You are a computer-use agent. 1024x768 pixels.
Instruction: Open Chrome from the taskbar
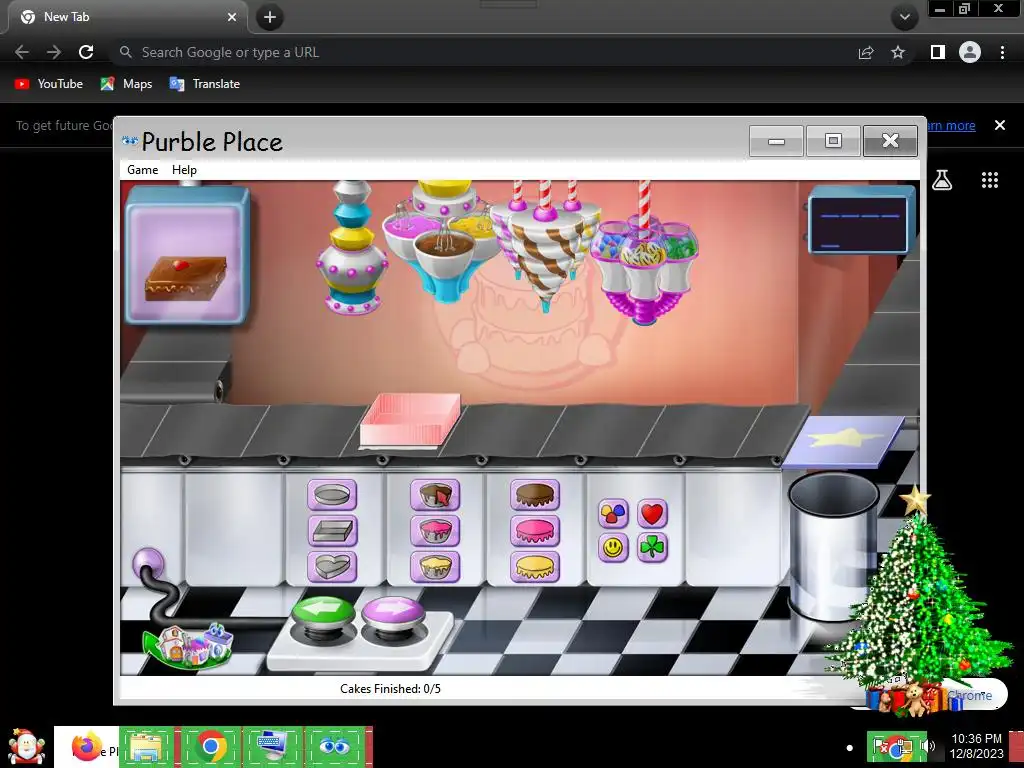pos(211,747)
